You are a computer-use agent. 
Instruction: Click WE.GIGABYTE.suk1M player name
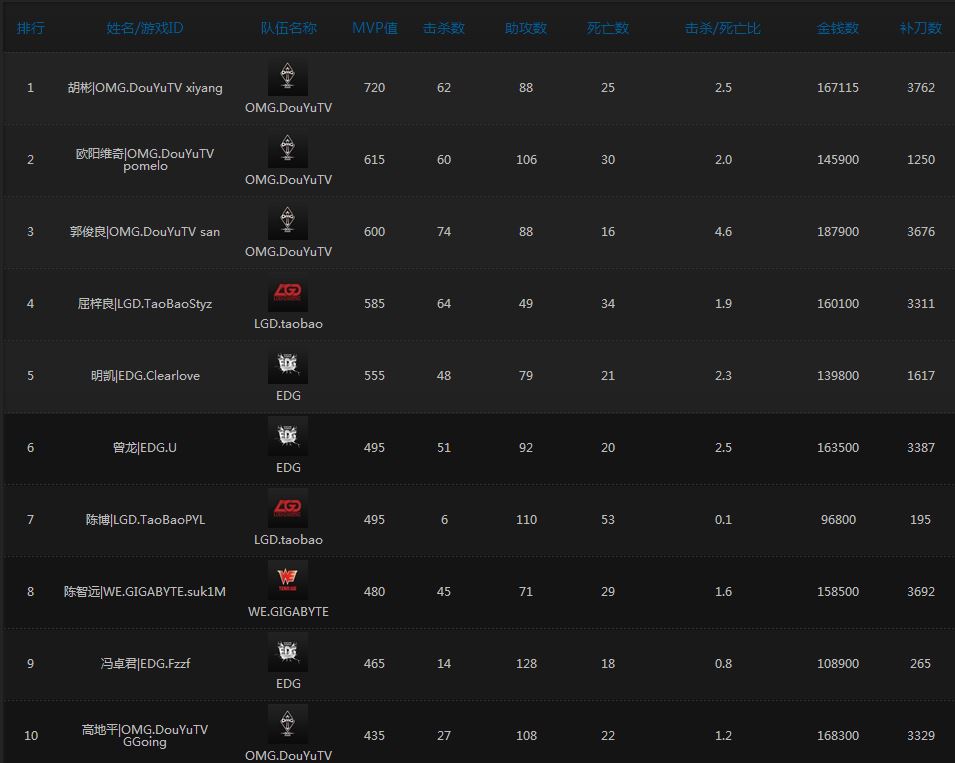pyautogui.click(x=145, y=592)
